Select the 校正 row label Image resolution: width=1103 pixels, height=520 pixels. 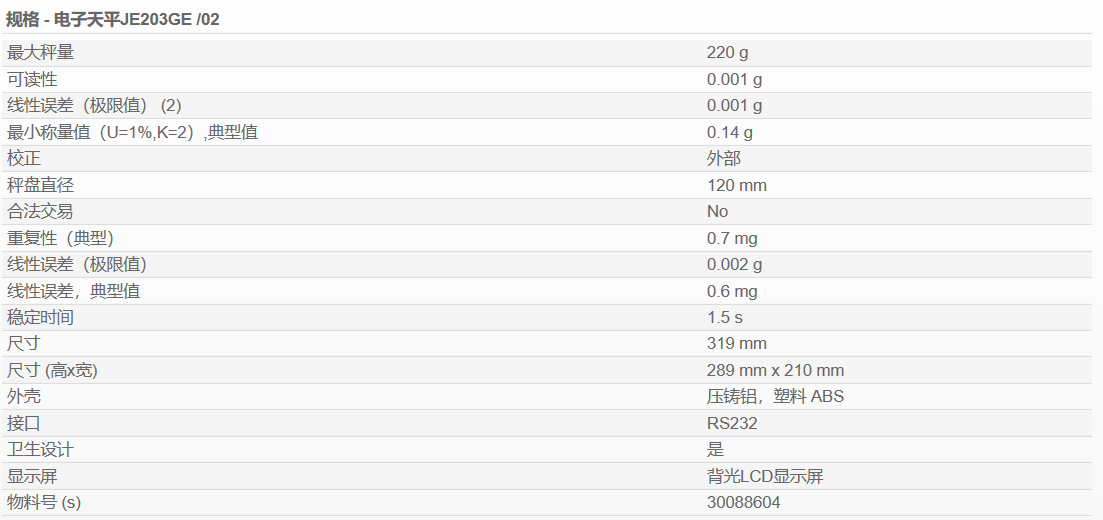coord(23,159)
